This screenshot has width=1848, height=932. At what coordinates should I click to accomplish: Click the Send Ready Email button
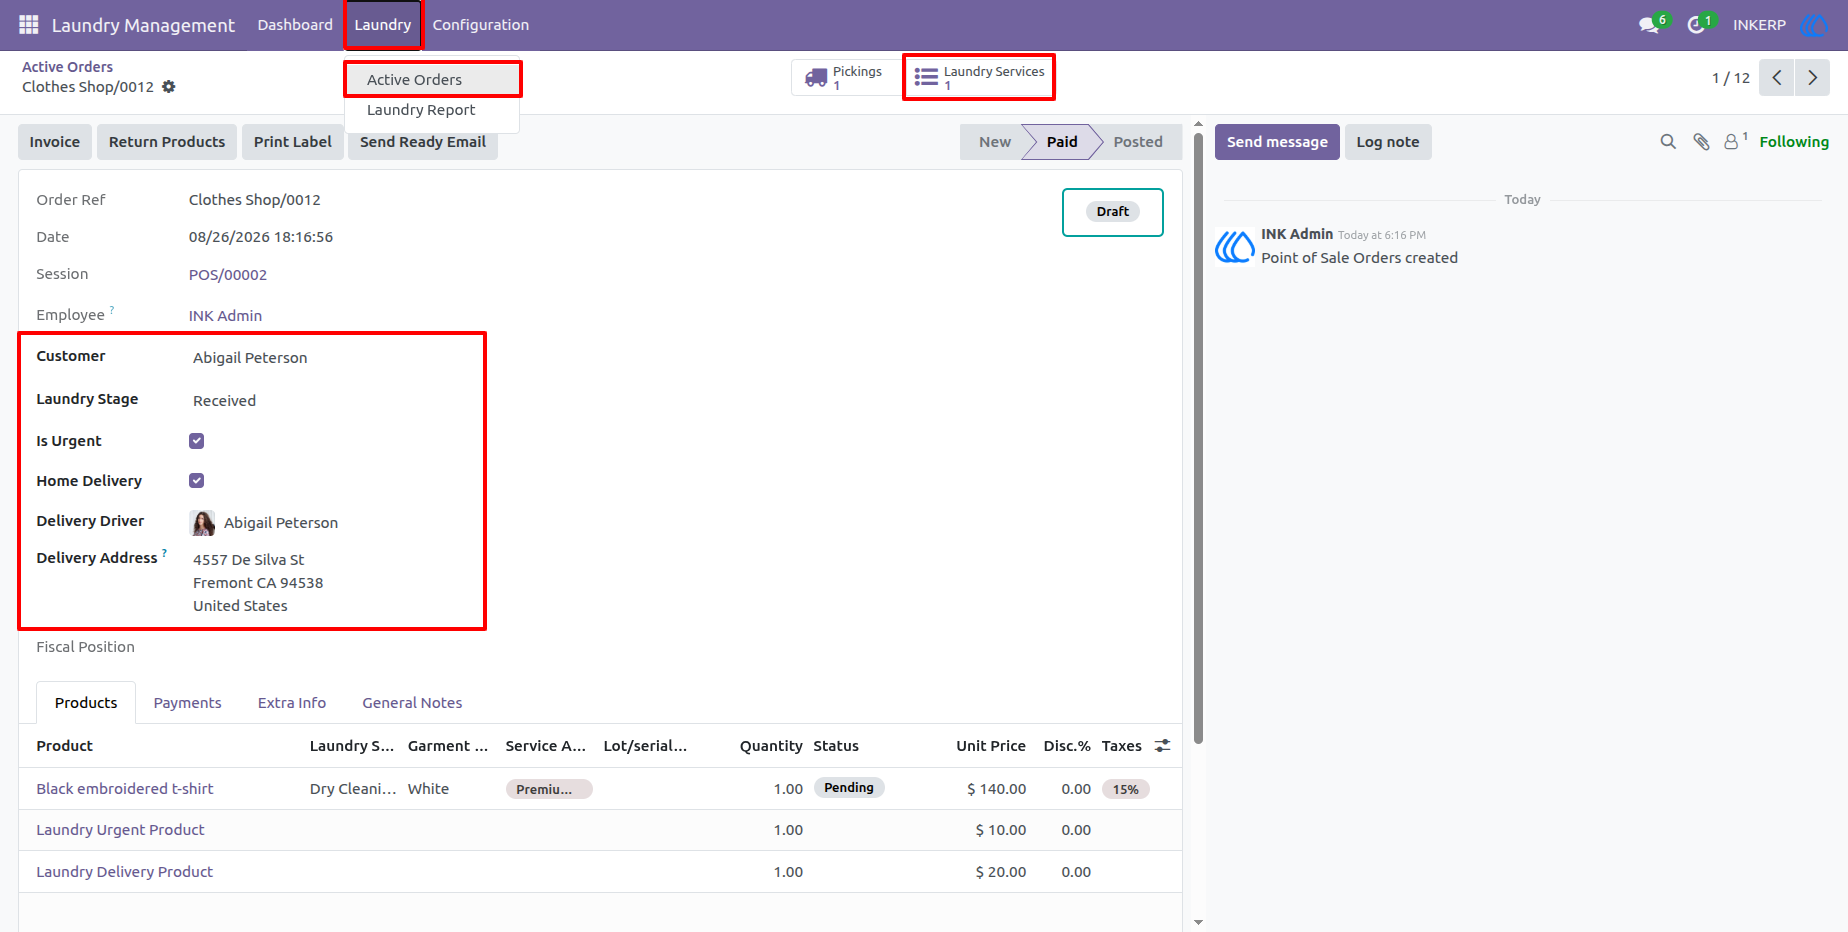tap(423, 142)
